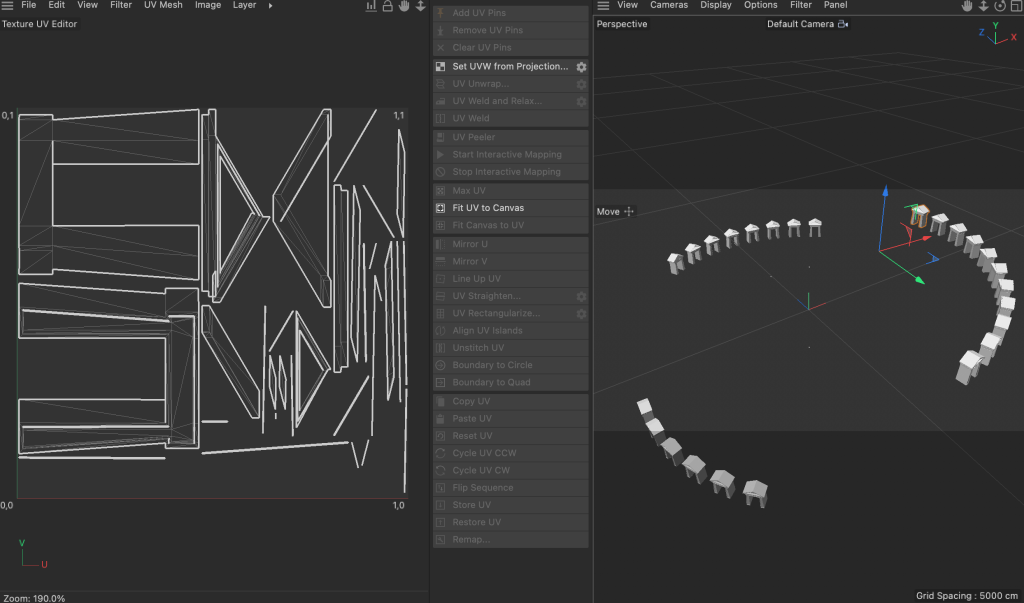The height and width of the screenshot is (603, 1024).
Task: Apply the Max UV command
Action: [511, 191]
